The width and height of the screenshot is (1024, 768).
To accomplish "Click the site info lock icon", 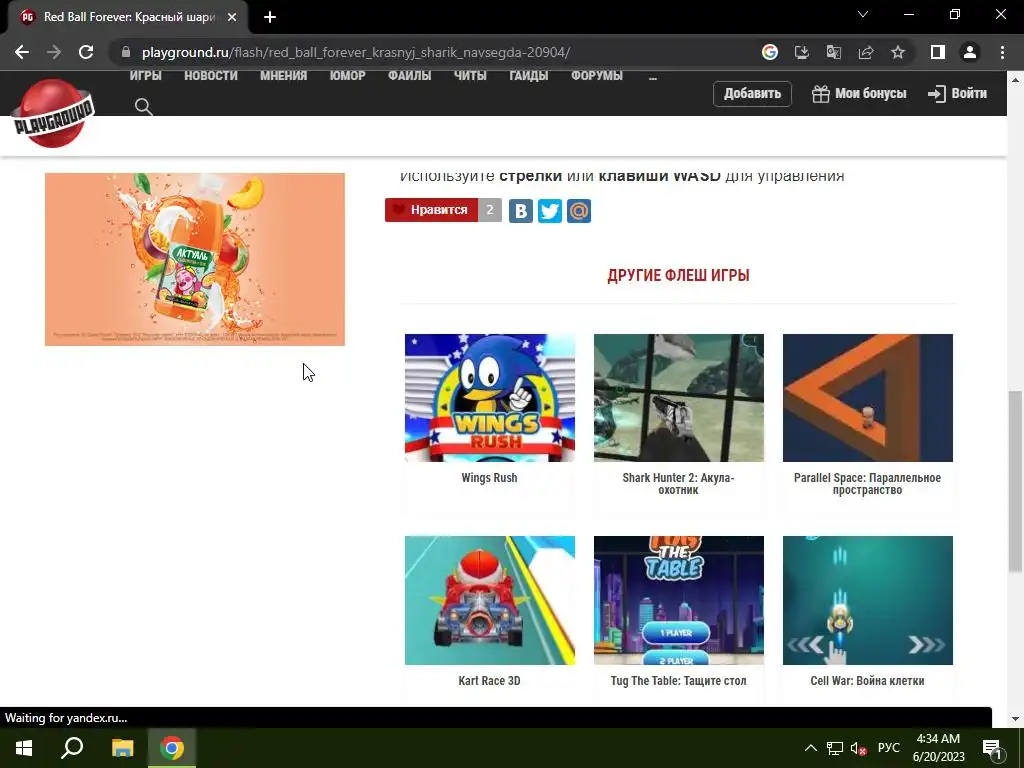I will [x=126, y=52].
